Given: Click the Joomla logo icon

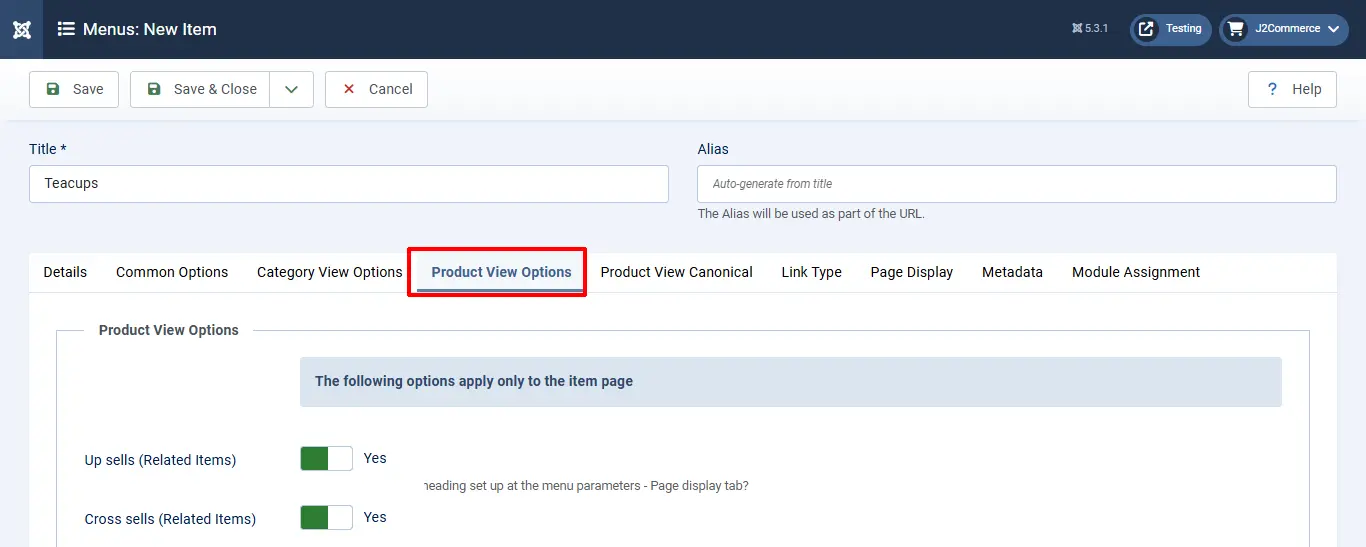Looking at the screenshot, I should [x=21, y=29].
